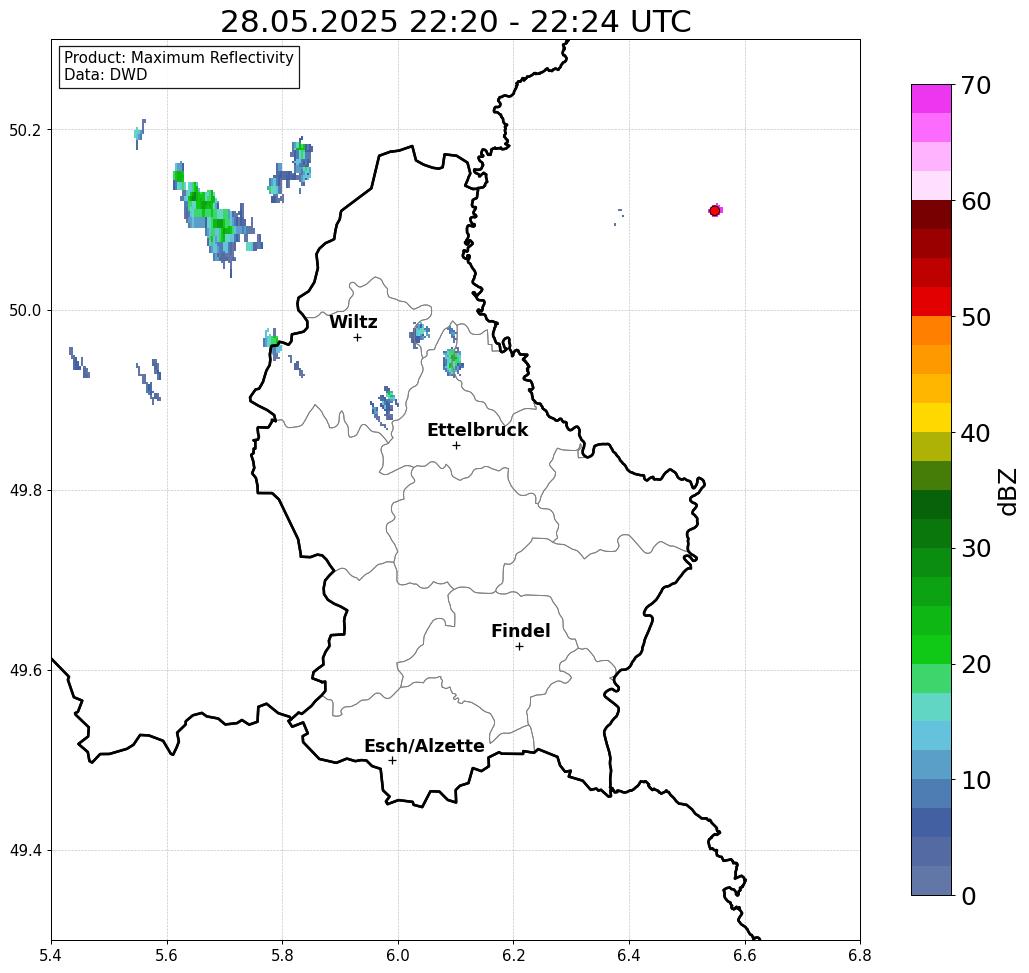
Task: Click the dark green 30 dBZ color band
Action: 931,533
